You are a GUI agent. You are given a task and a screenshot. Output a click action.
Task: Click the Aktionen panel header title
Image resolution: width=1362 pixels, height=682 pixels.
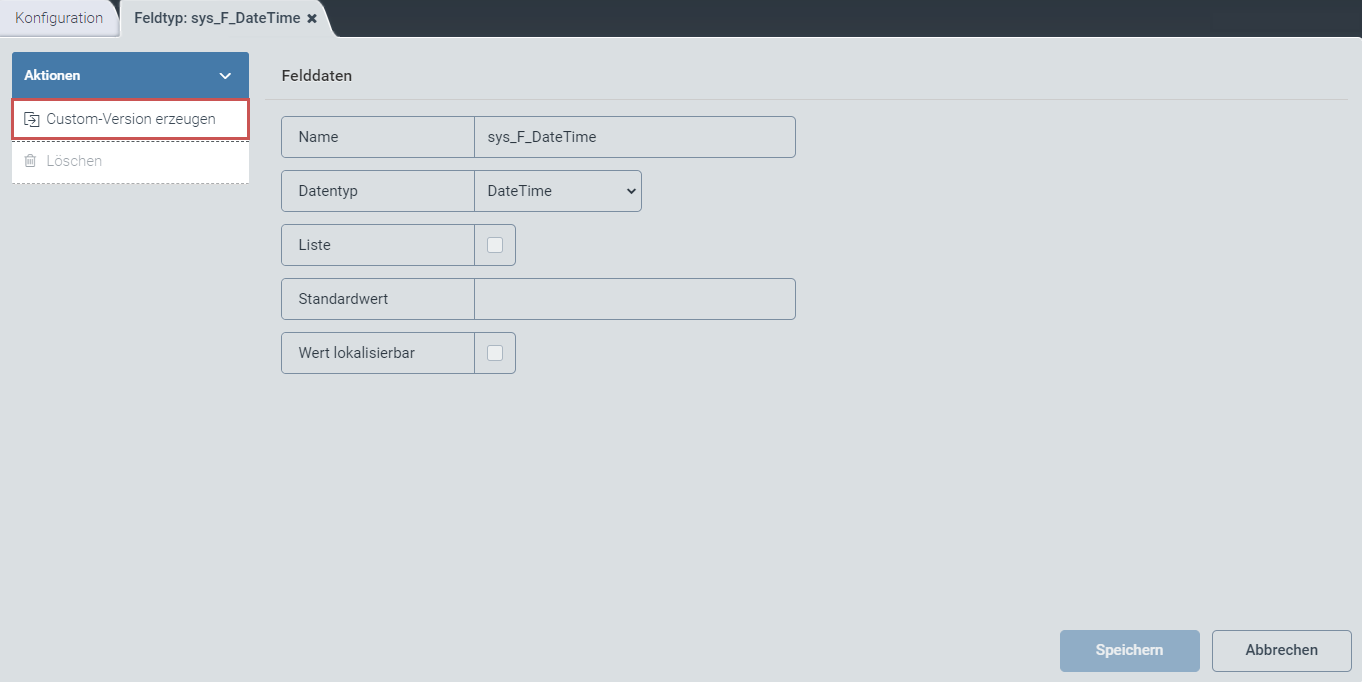tap(52, 76)
